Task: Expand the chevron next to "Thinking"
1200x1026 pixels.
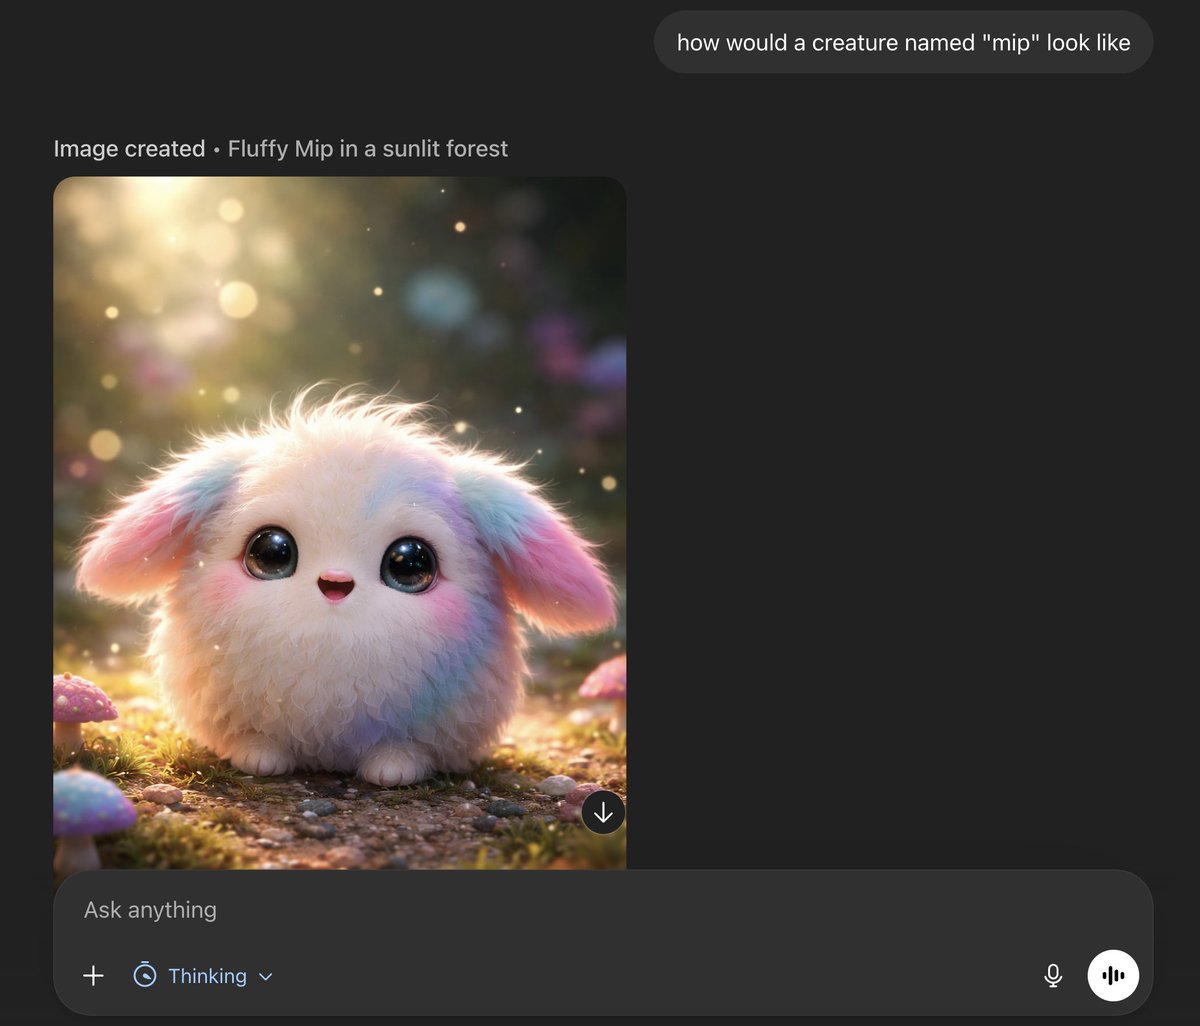Action: tap(265, 976)
